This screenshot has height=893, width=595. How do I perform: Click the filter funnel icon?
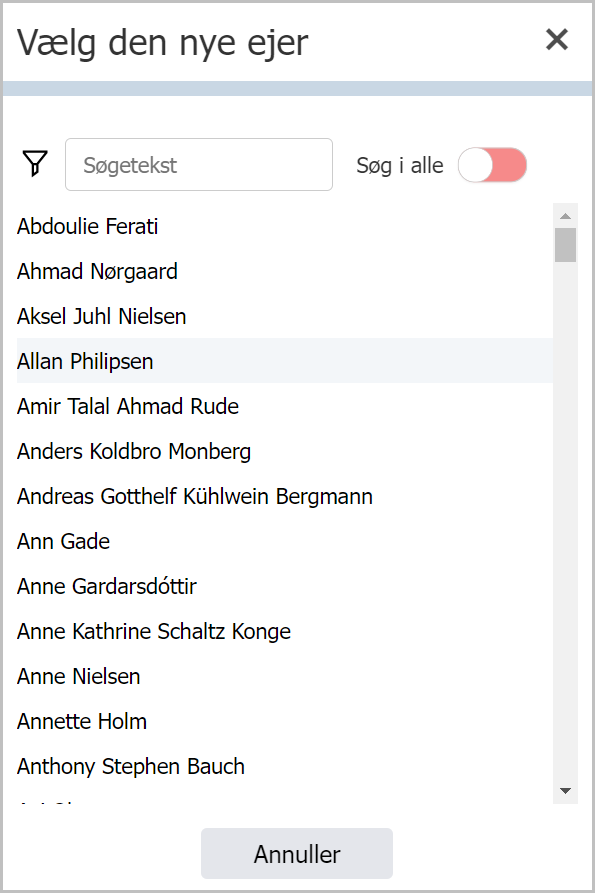tap(35, 163)
